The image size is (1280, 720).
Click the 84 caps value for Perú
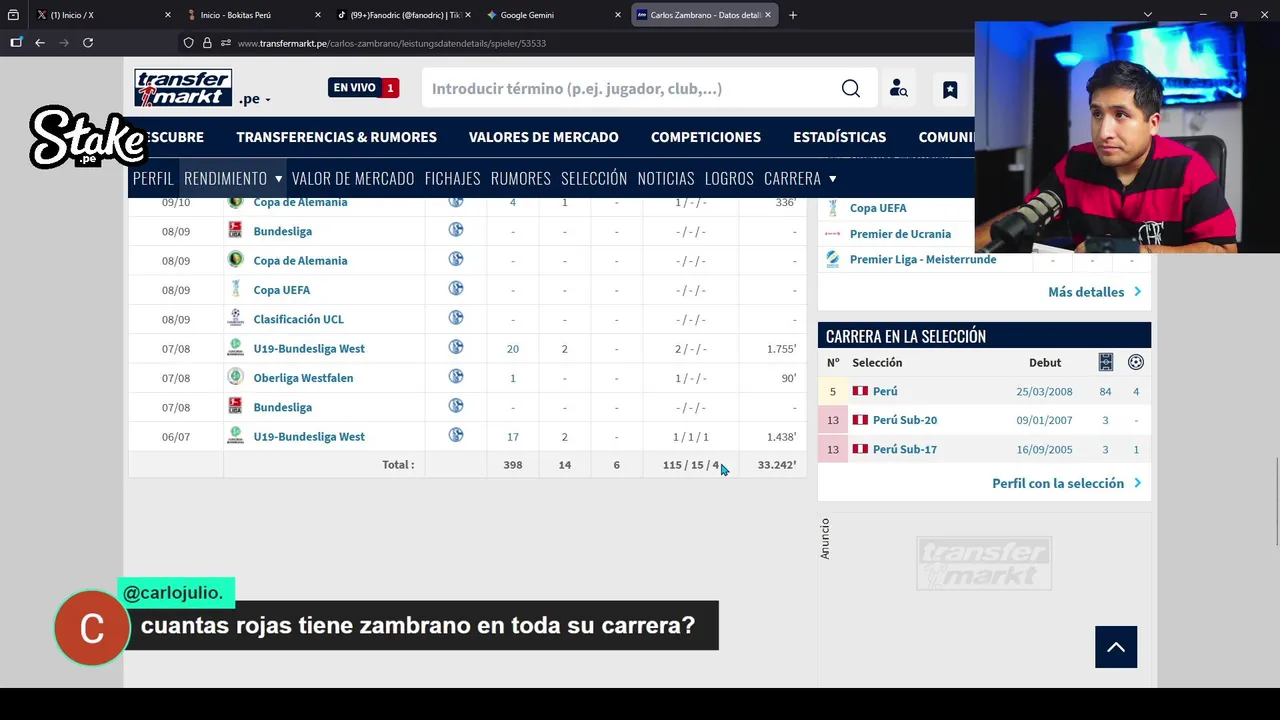click(1105, 391)
